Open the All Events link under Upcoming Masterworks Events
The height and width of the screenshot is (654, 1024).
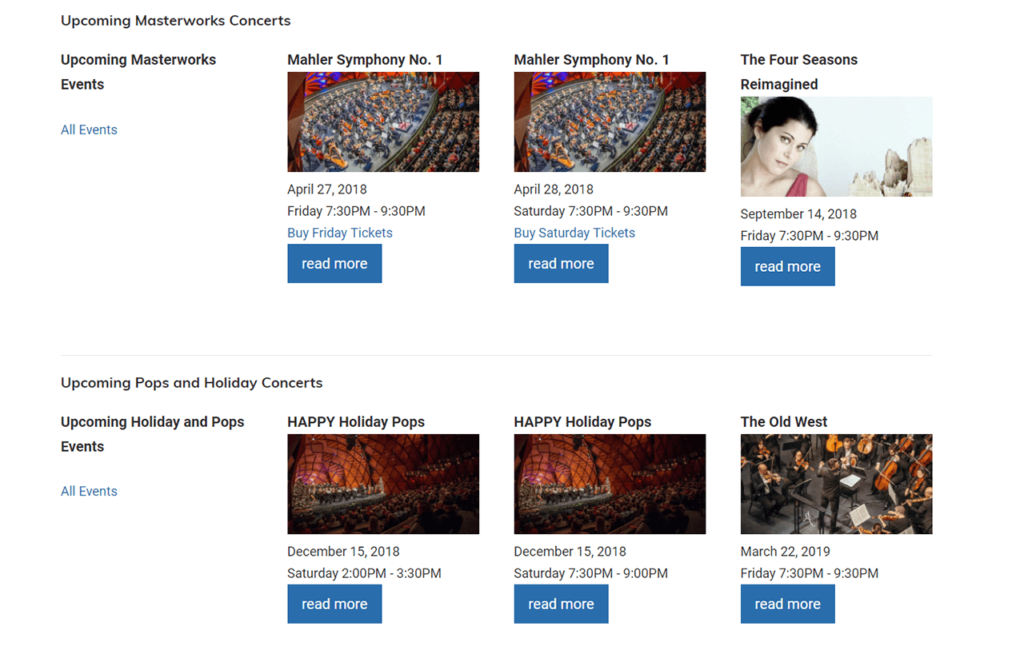[88, 129]
